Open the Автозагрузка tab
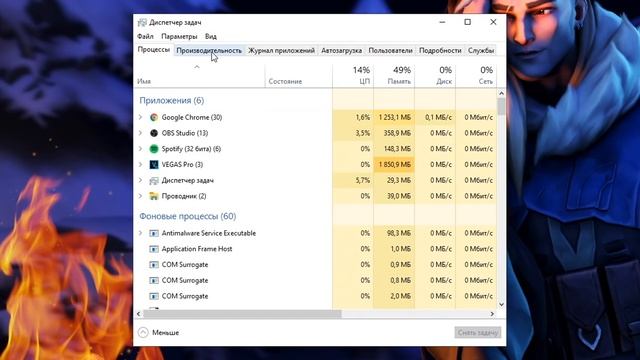Image resolution: width=640 pixels, height=360 pixels. [341, 51]
